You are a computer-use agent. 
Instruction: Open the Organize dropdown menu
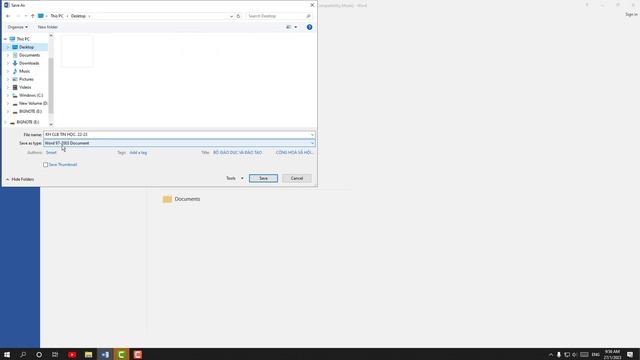[18, 27]
